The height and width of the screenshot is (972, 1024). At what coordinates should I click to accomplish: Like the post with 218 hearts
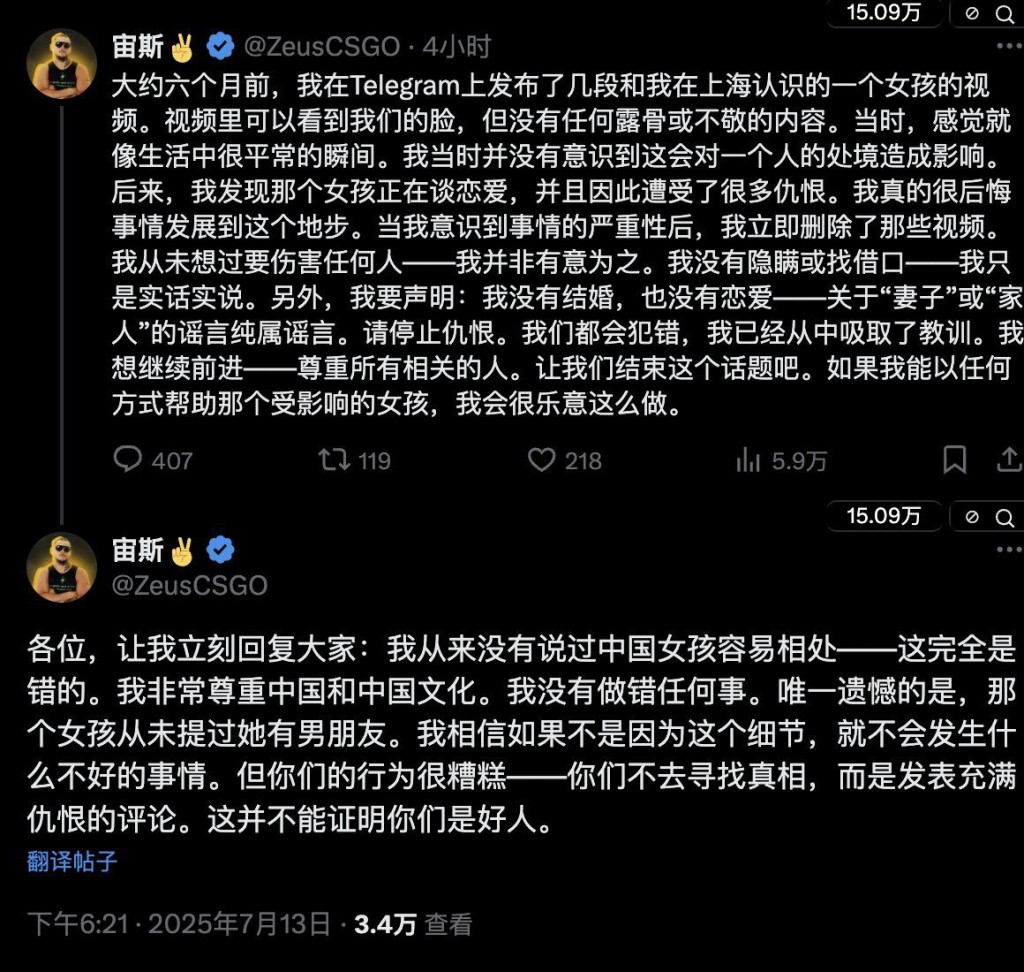pos(541,459)
